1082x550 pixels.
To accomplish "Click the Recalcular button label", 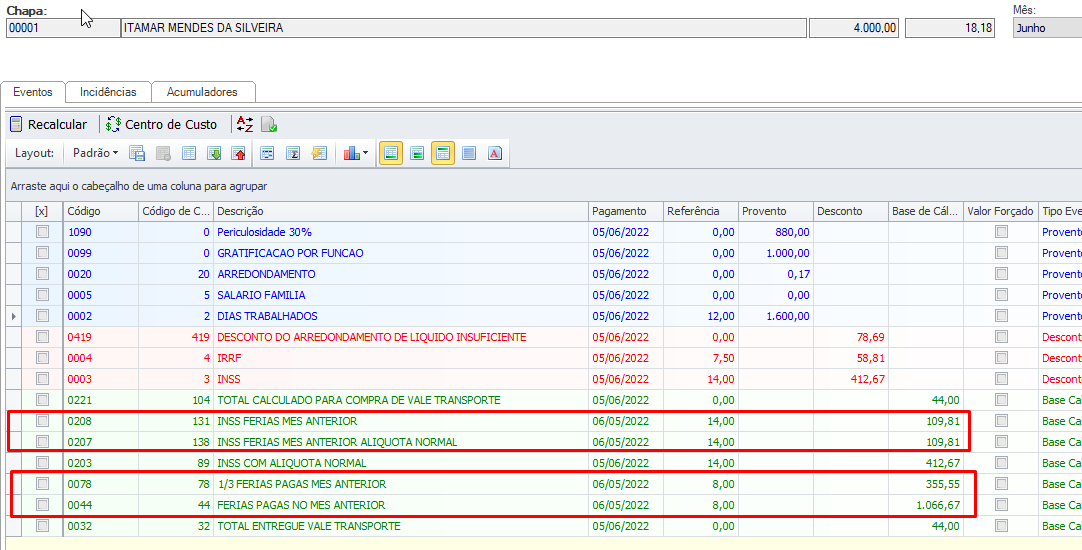I will pyautogui.click(x=57, y=124).
